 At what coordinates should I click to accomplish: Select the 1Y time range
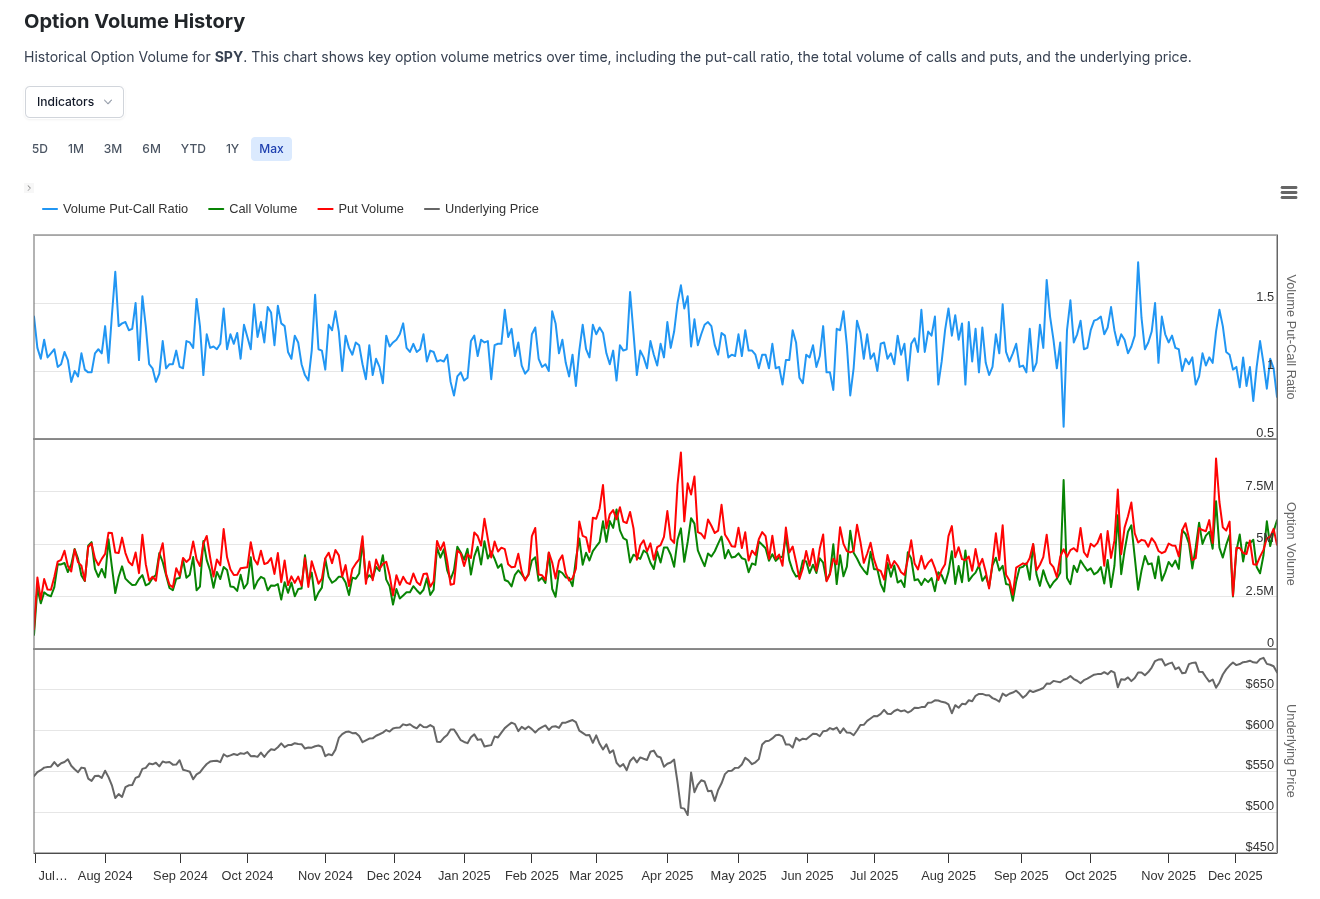click(x=232, y=148)
